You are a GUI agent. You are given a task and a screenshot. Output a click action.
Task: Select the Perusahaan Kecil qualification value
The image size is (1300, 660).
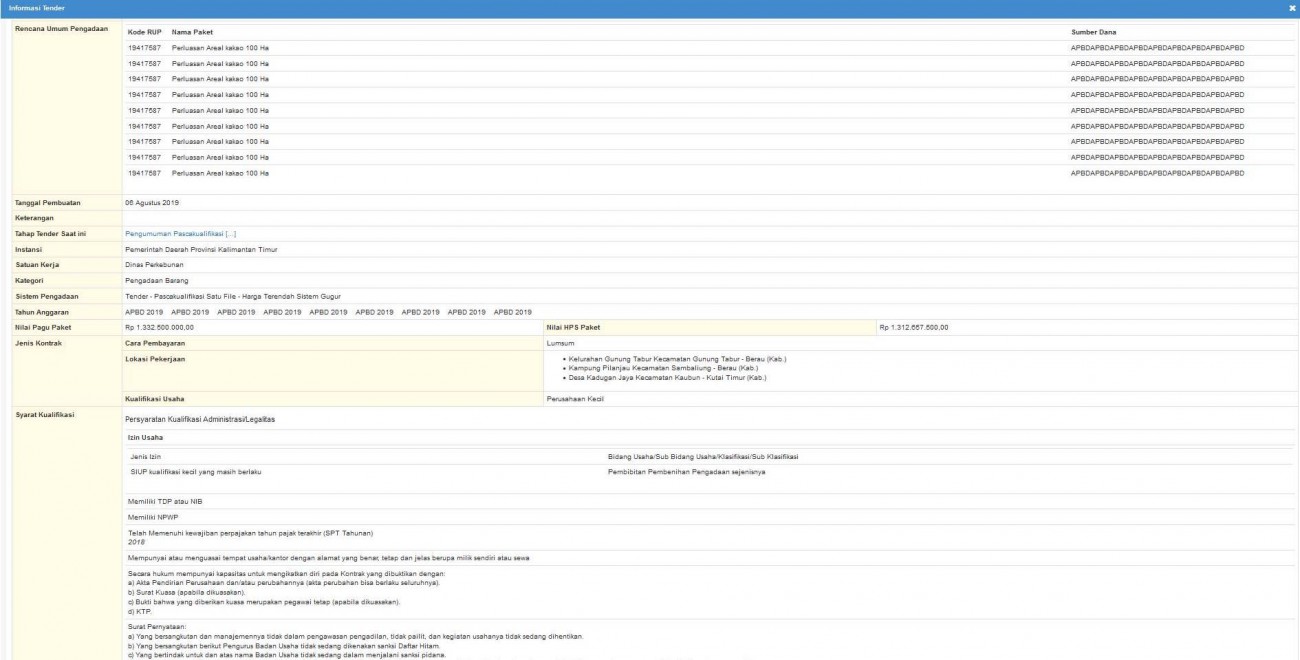[575, 398]
